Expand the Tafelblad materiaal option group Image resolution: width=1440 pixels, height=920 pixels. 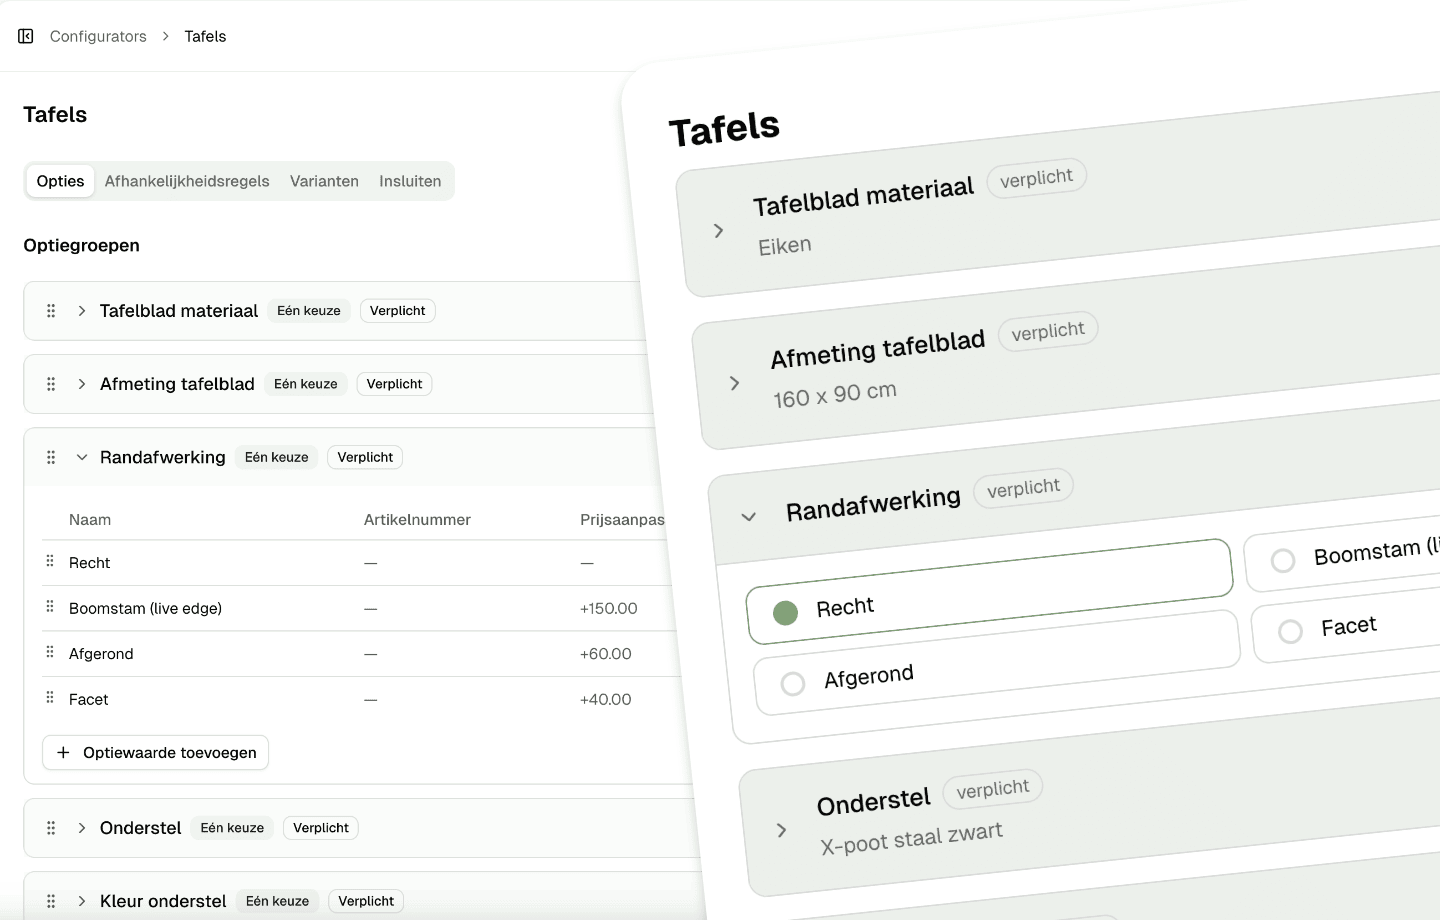pos(81,310)
